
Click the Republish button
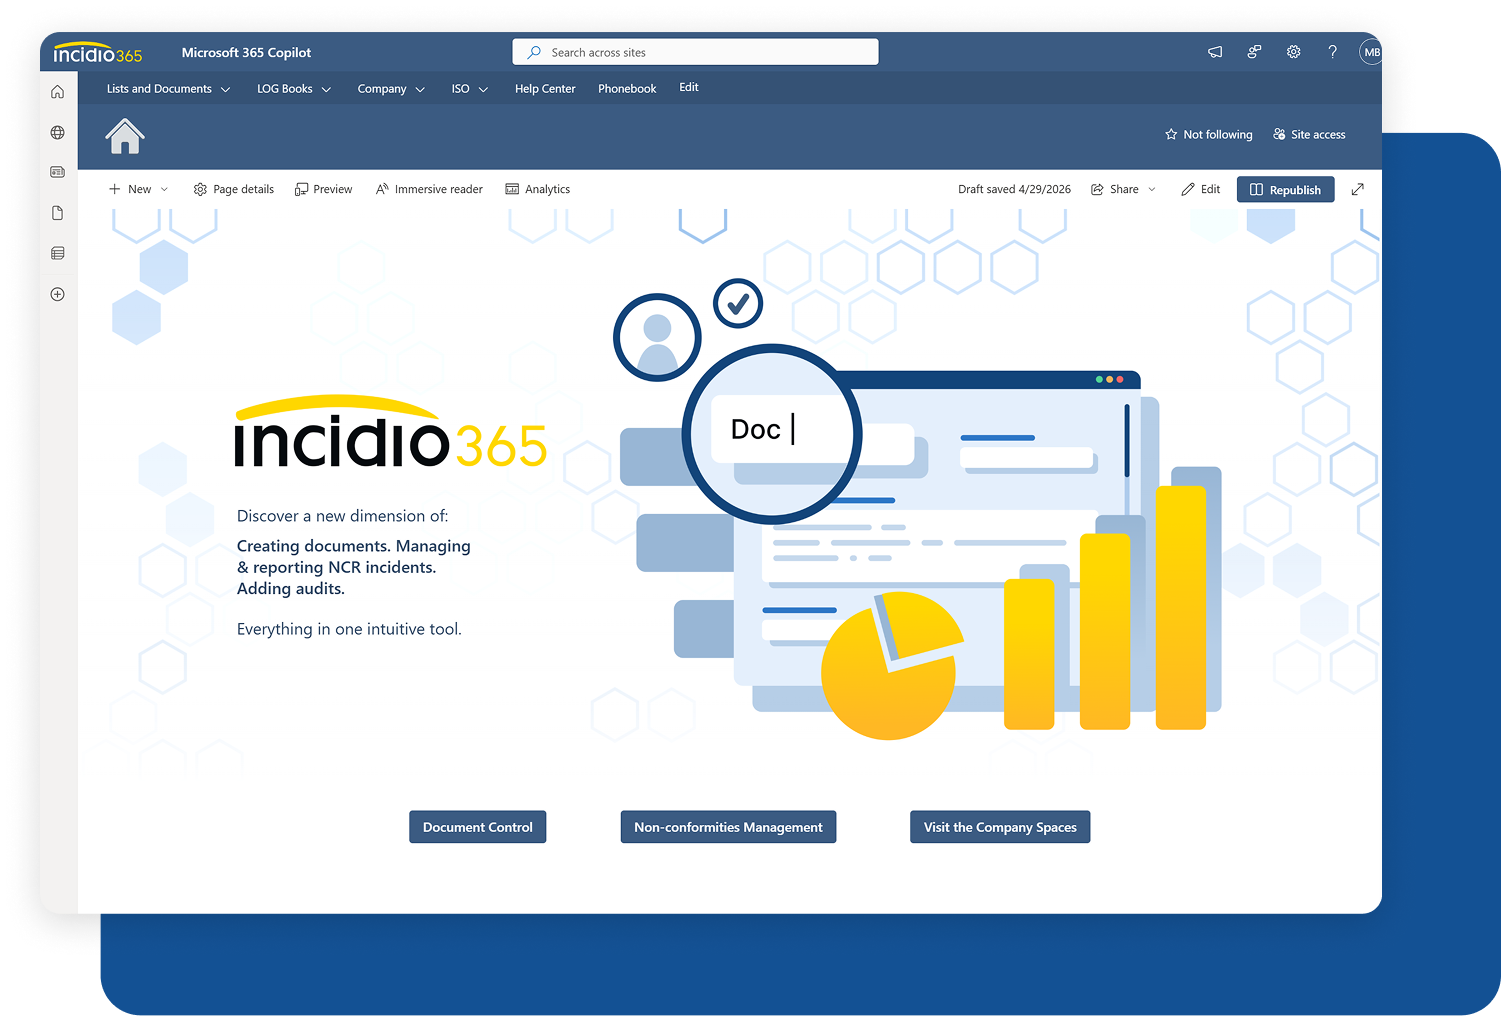point(1285,189)
